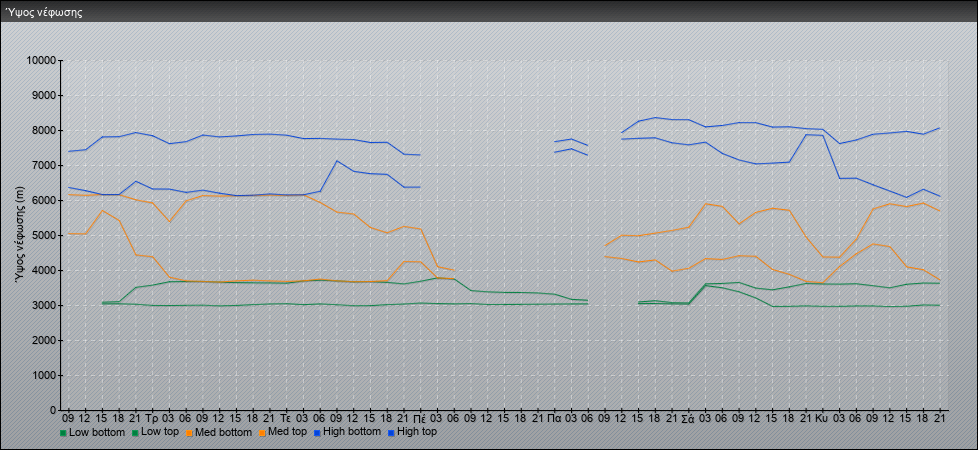Select the Πέ day marker on x-axis

click(x=419, y=418)
